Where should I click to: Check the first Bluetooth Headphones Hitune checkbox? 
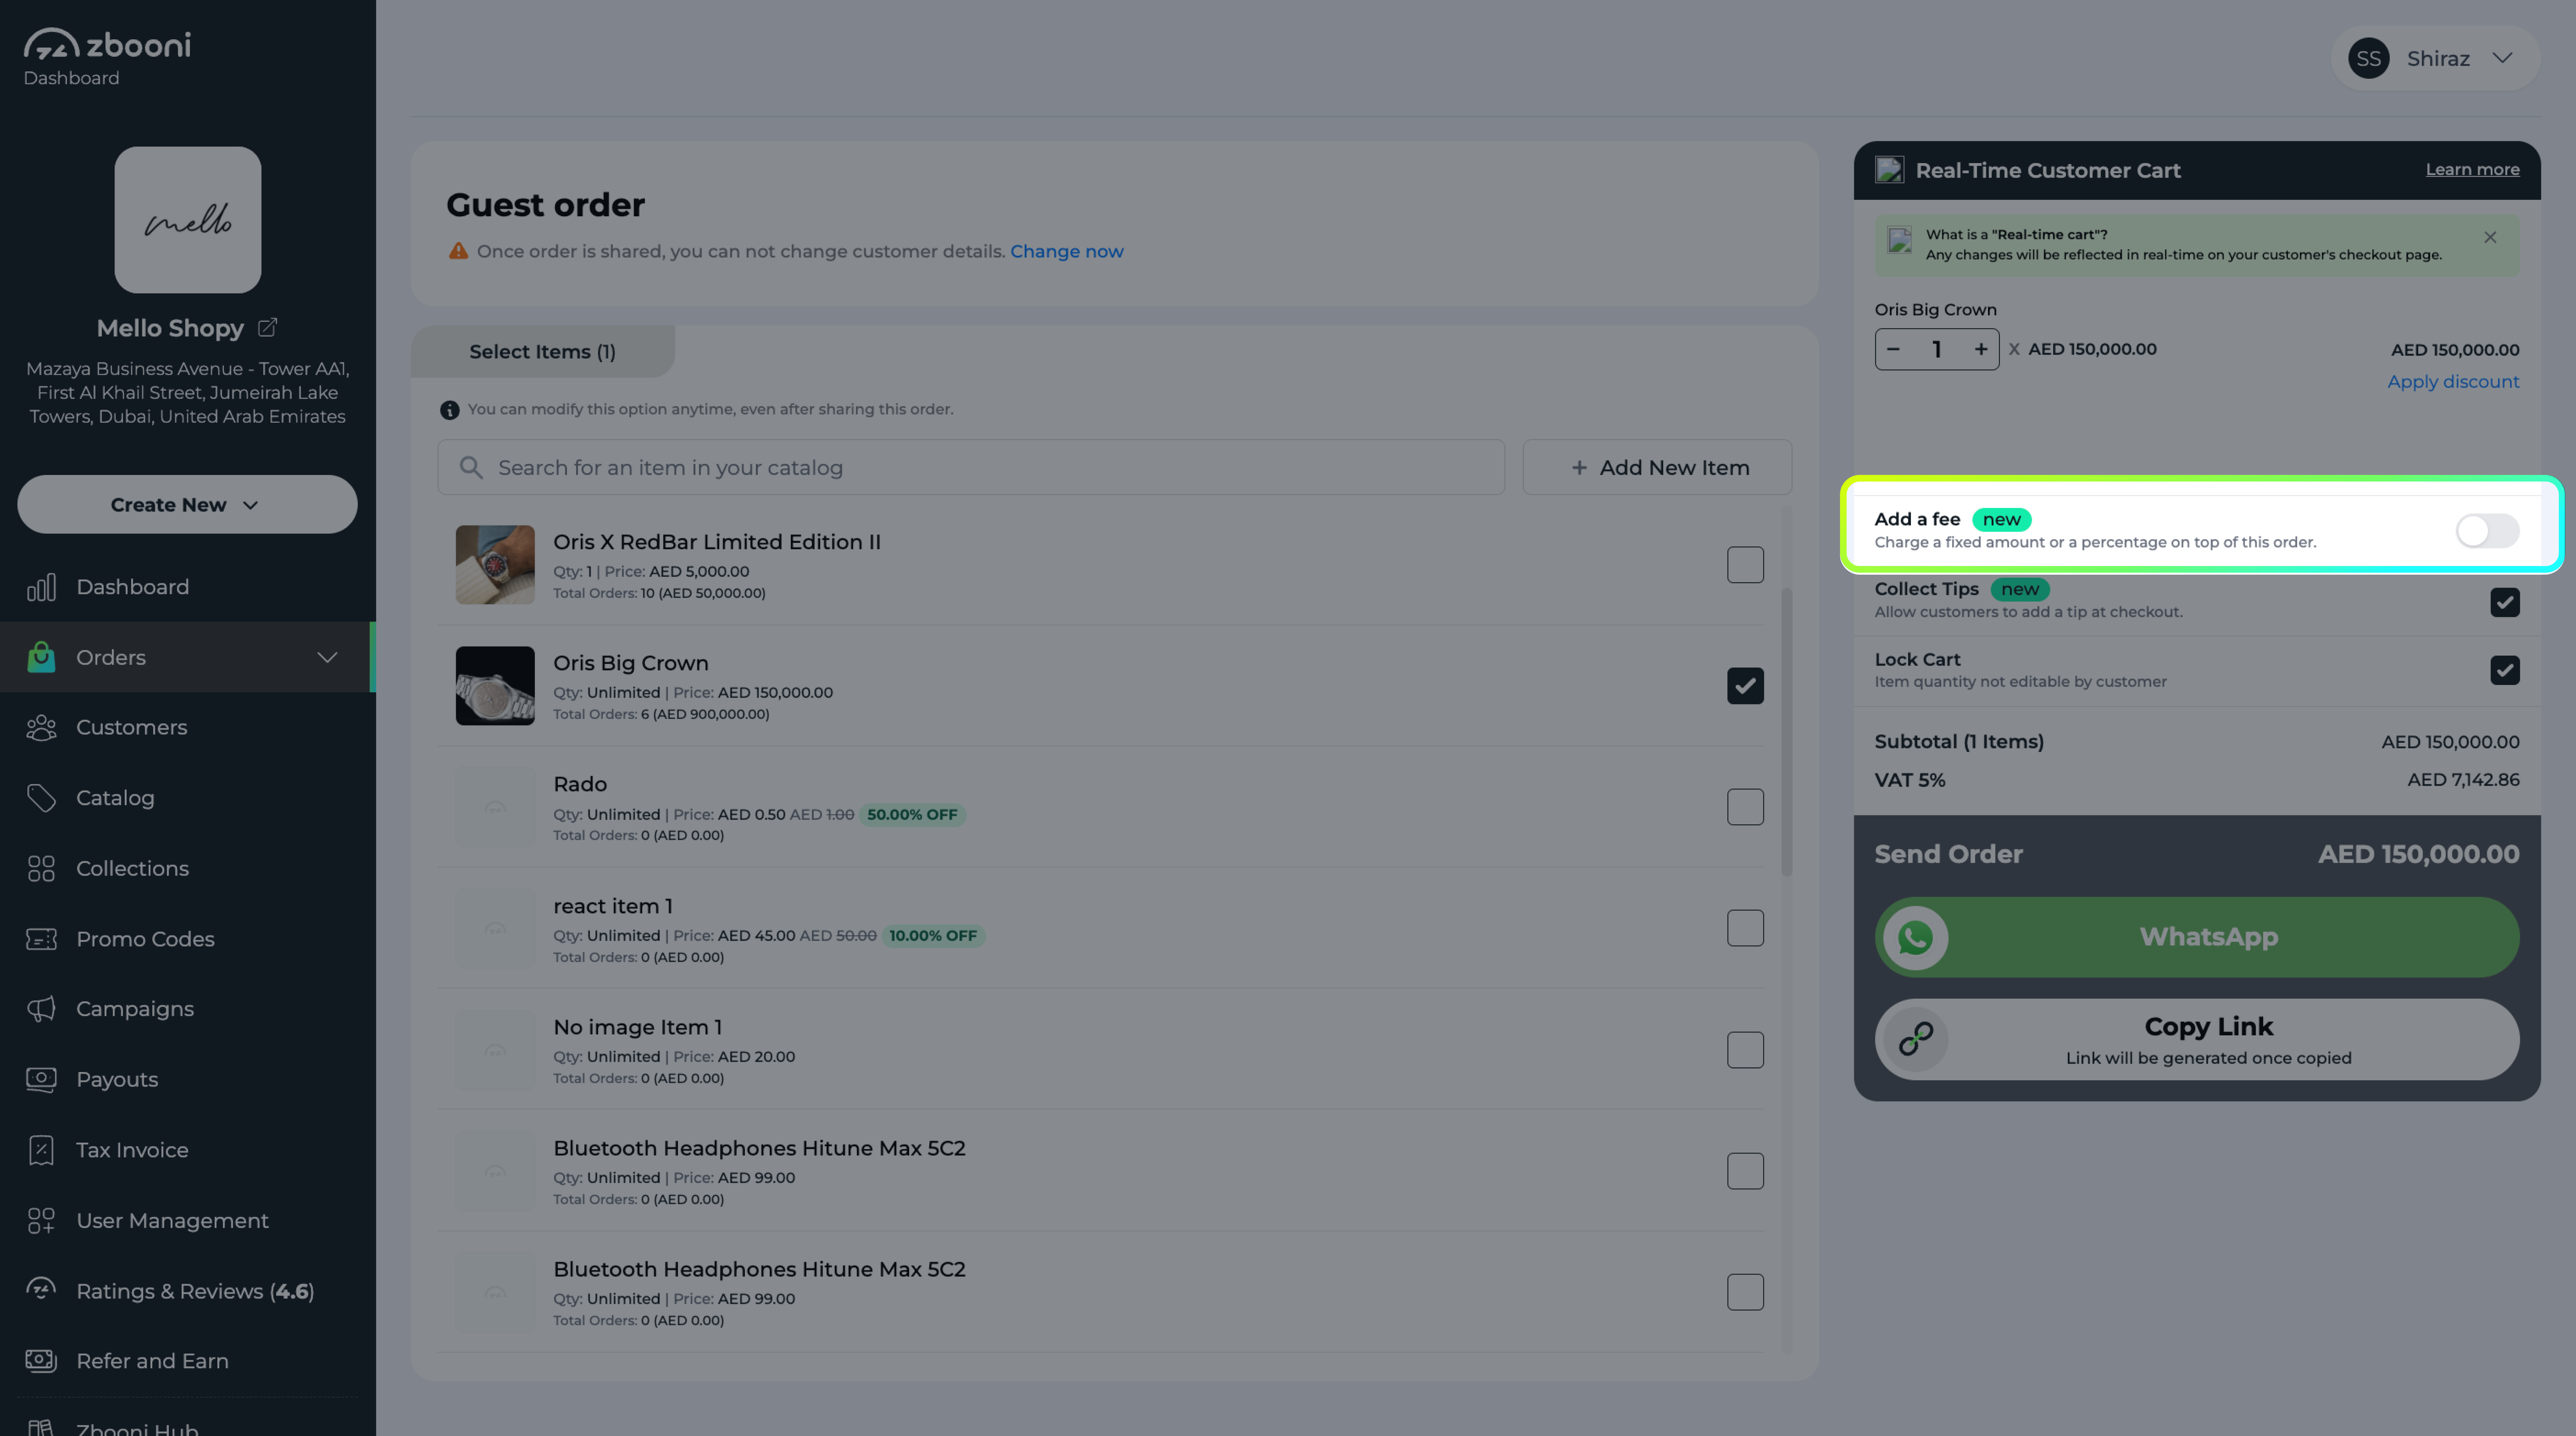tap(1745, 1171)
